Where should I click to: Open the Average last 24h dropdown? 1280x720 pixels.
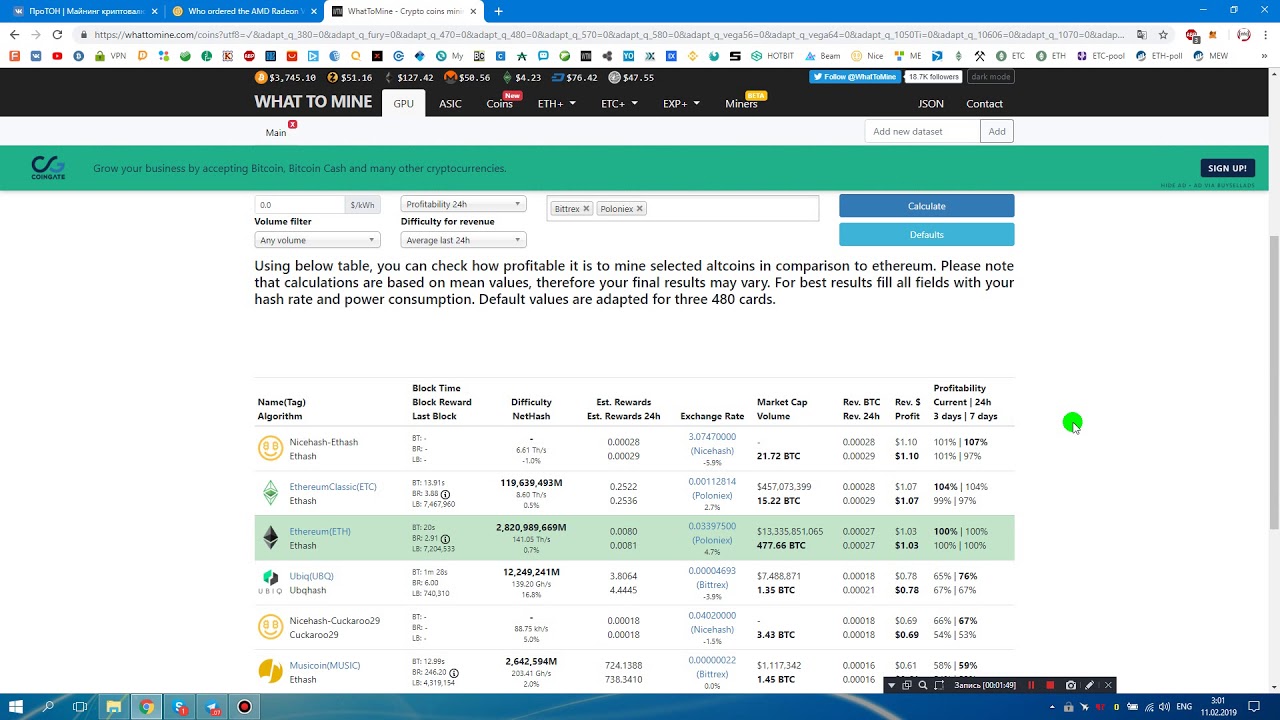pos(463,240)
